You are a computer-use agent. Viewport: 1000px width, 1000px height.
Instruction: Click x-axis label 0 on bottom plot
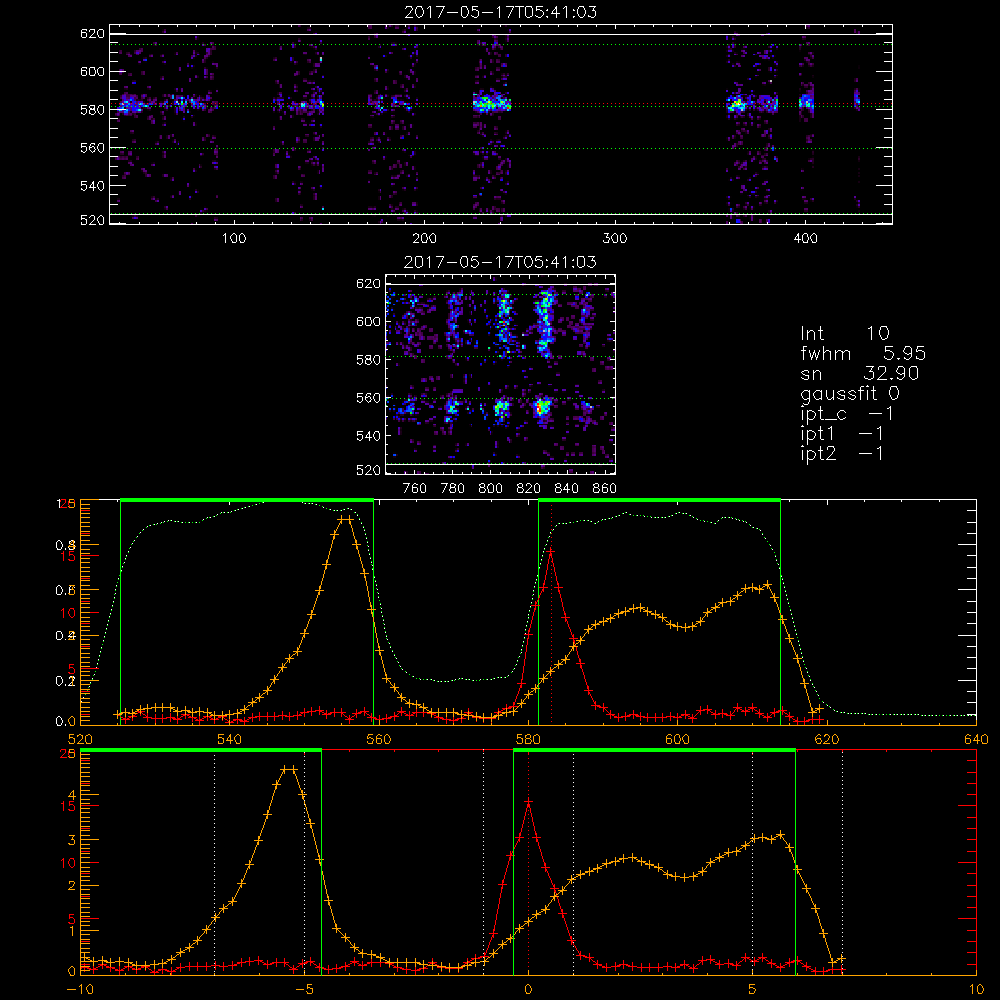tap(528, 990)
